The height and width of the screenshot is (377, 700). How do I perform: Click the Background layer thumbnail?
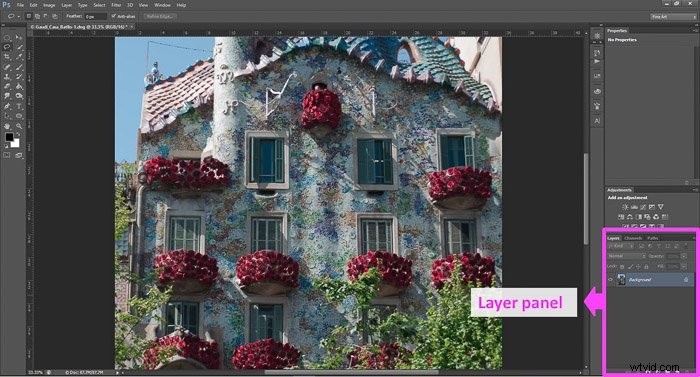(621, 280)
